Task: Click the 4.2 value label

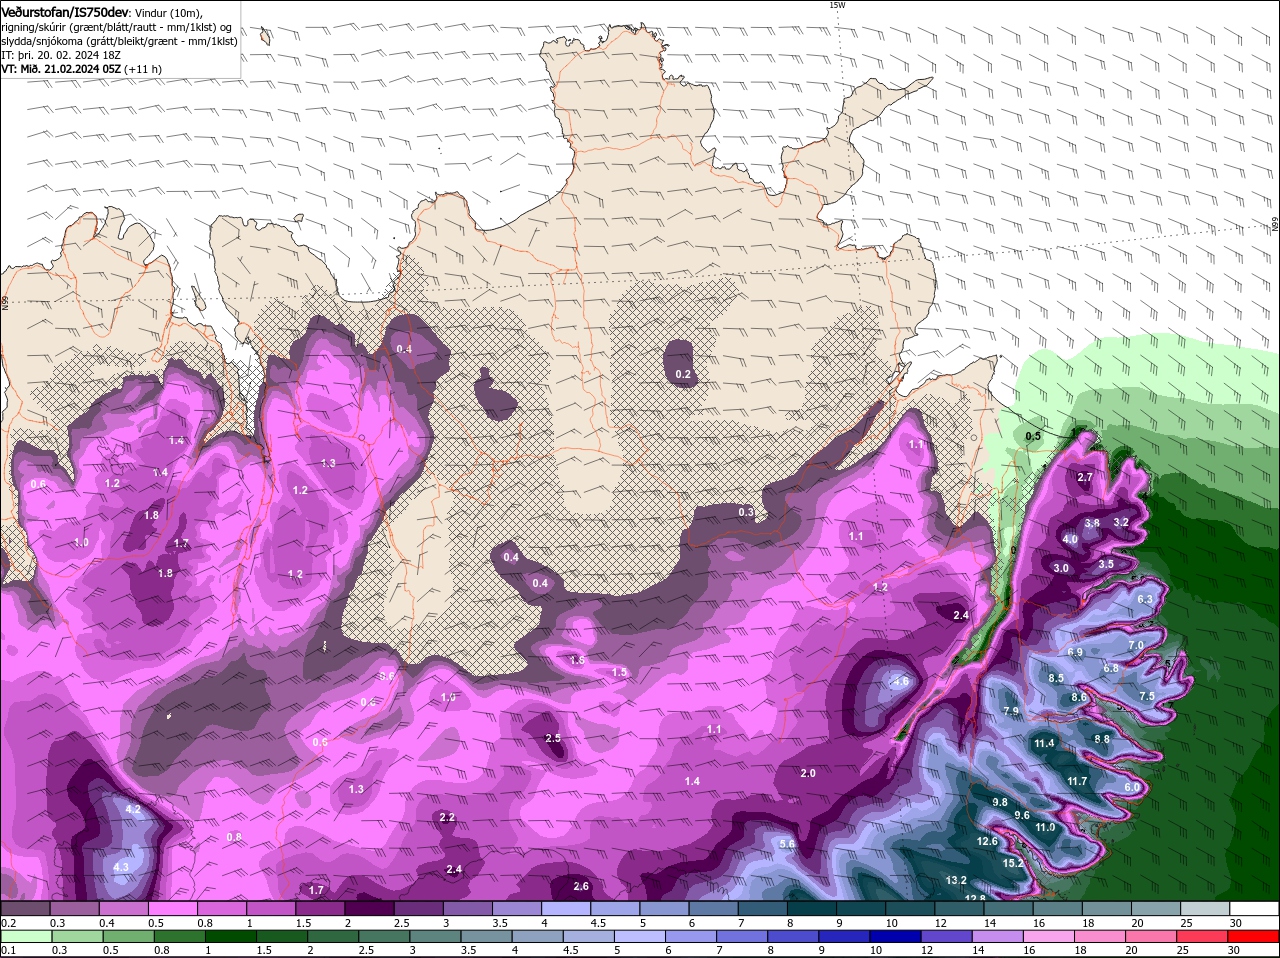Action: tap(133, 808)
